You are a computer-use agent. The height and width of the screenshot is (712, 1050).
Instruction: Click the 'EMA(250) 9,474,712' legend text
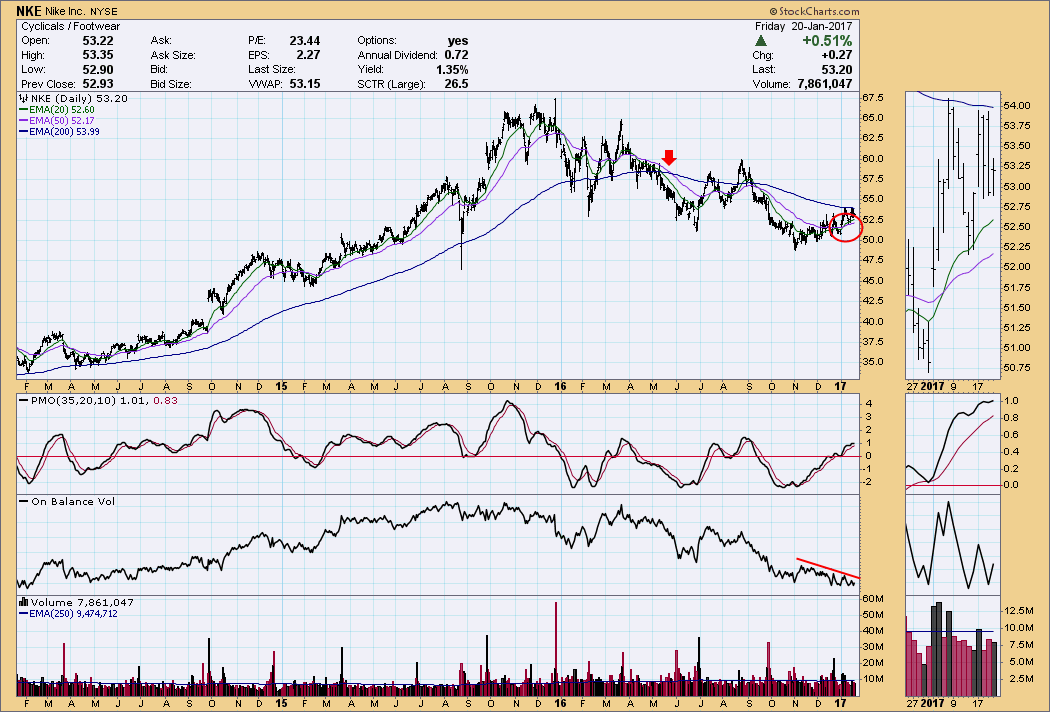[74, 614]
